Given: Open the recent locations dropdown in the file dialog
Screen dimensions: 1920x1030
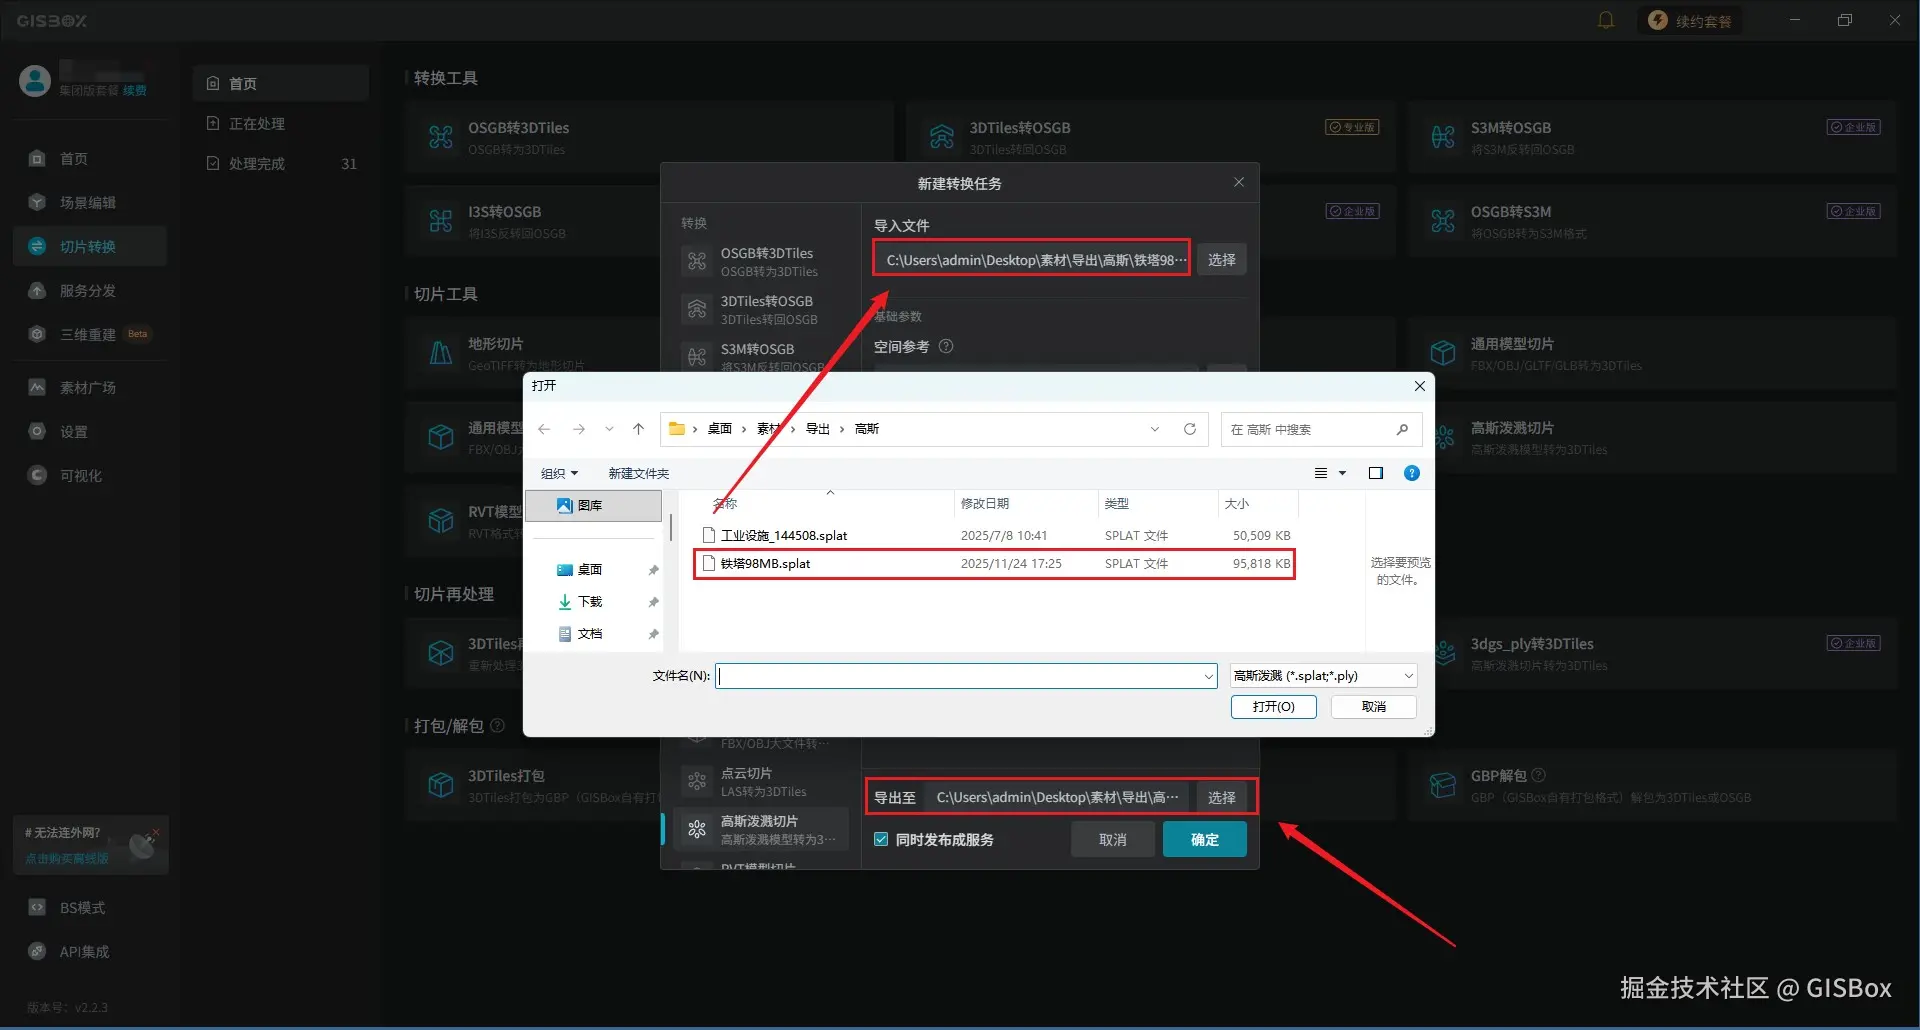Looking at the screenshot, I should click(609, 429).
